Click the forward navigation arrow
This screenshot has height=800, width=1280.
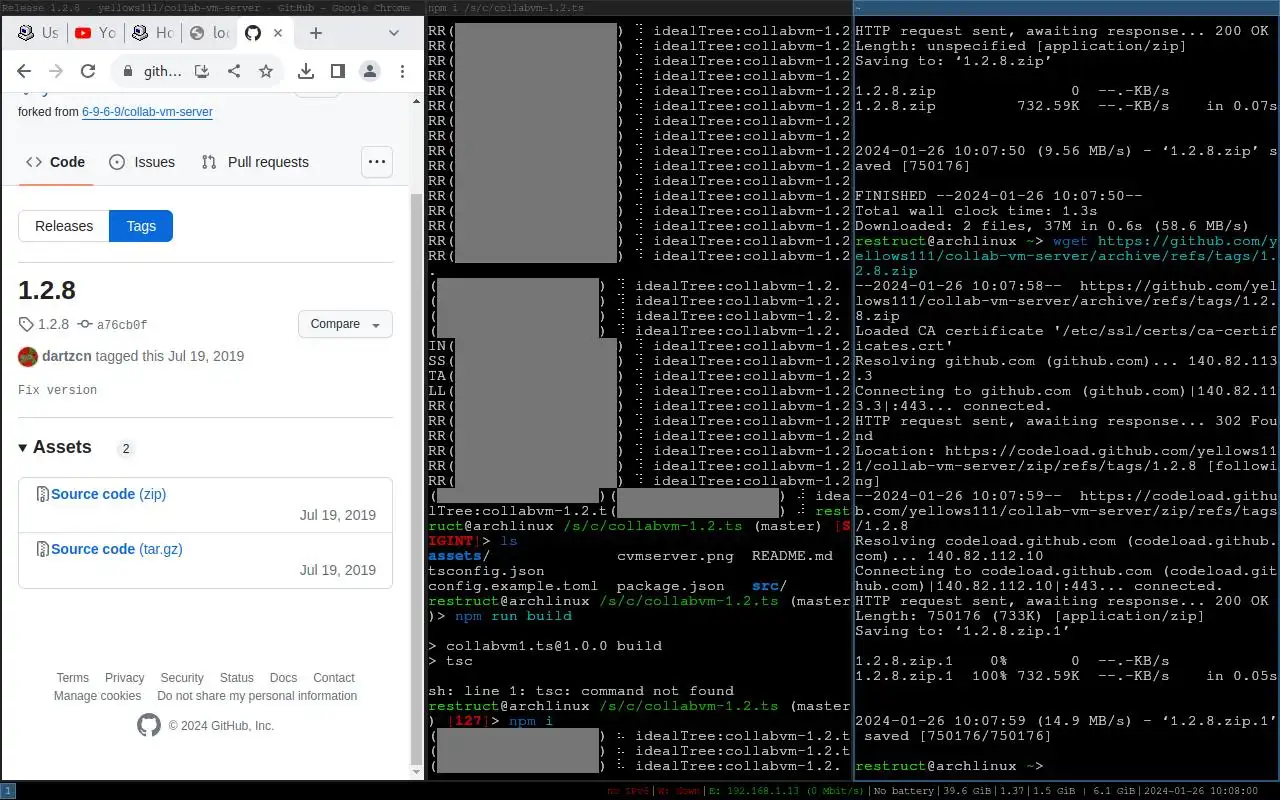click(x=56, y=71)
